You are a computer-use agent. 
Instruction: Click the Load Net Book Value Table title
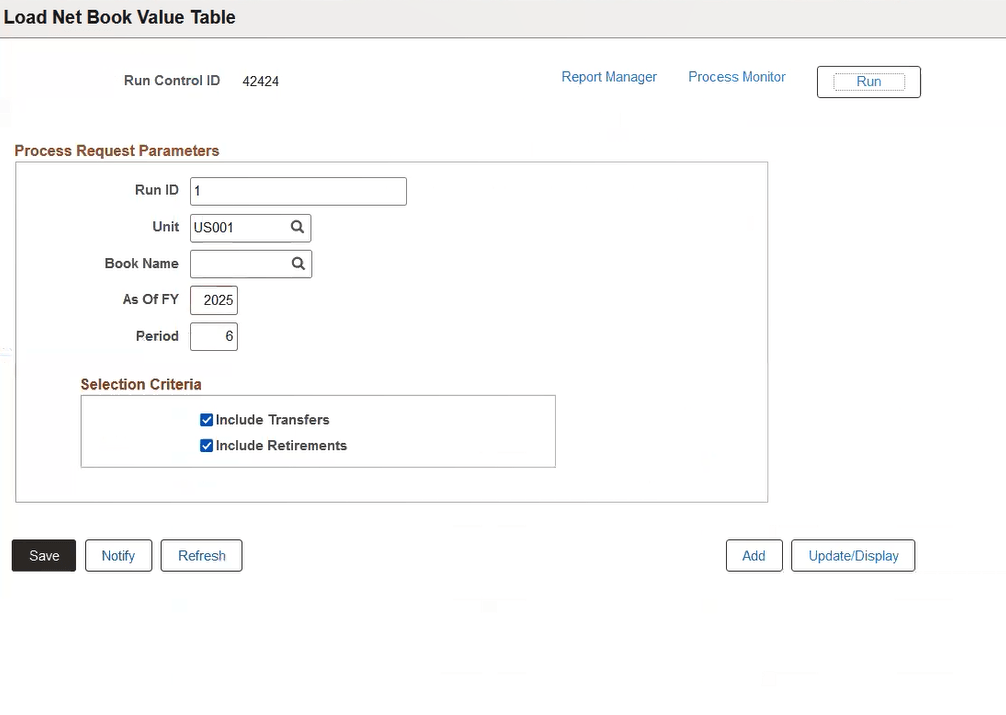coord(119,17)
